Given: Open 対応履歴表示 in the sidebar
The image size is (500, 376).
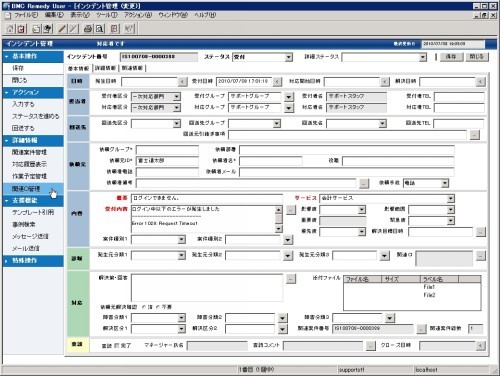Looking at the screenshot, I should pos(29,164).
